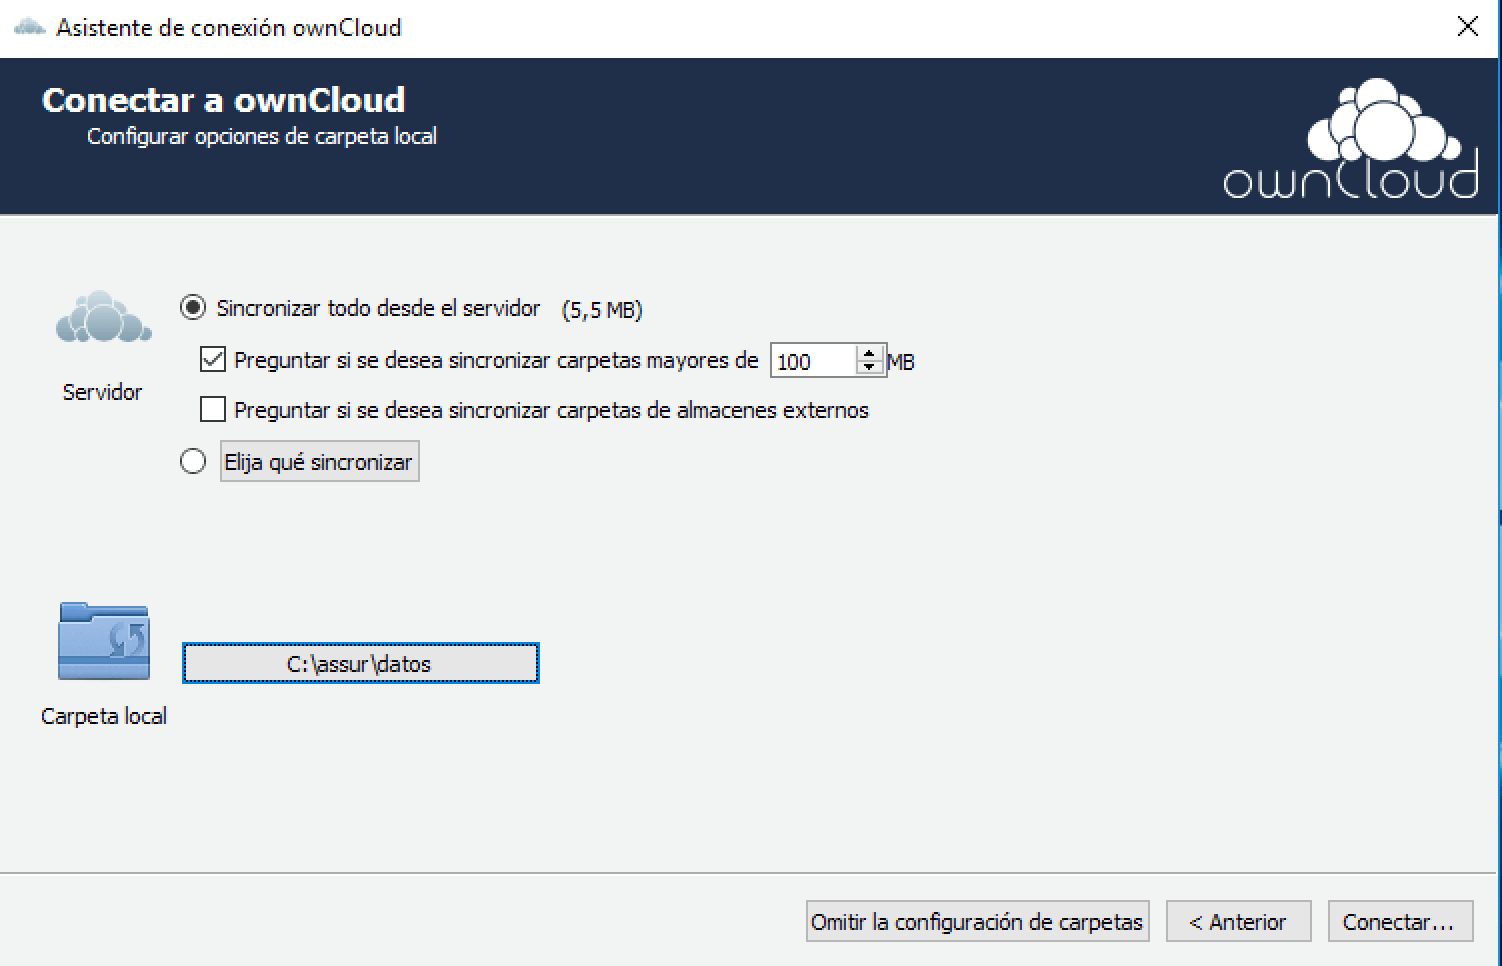Click the folder size field showing 100
Image resolution: width=1502 pixels, height=966 pixels.
pyautogui.click(x=812, y=361)
